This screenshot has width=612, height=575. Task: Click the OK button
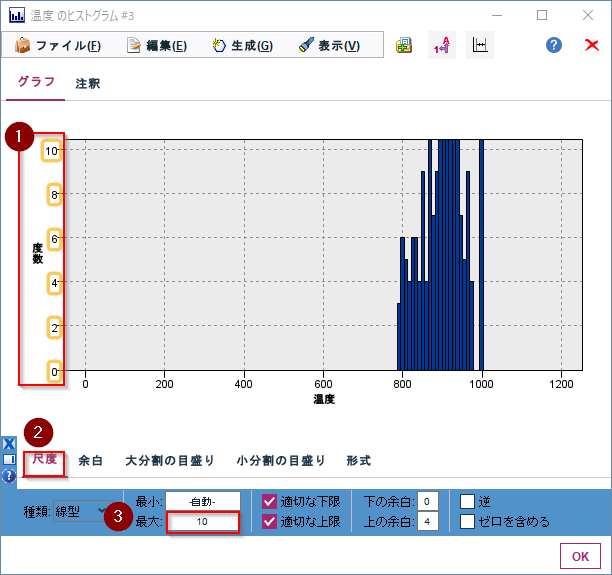(x=580, y=556)
